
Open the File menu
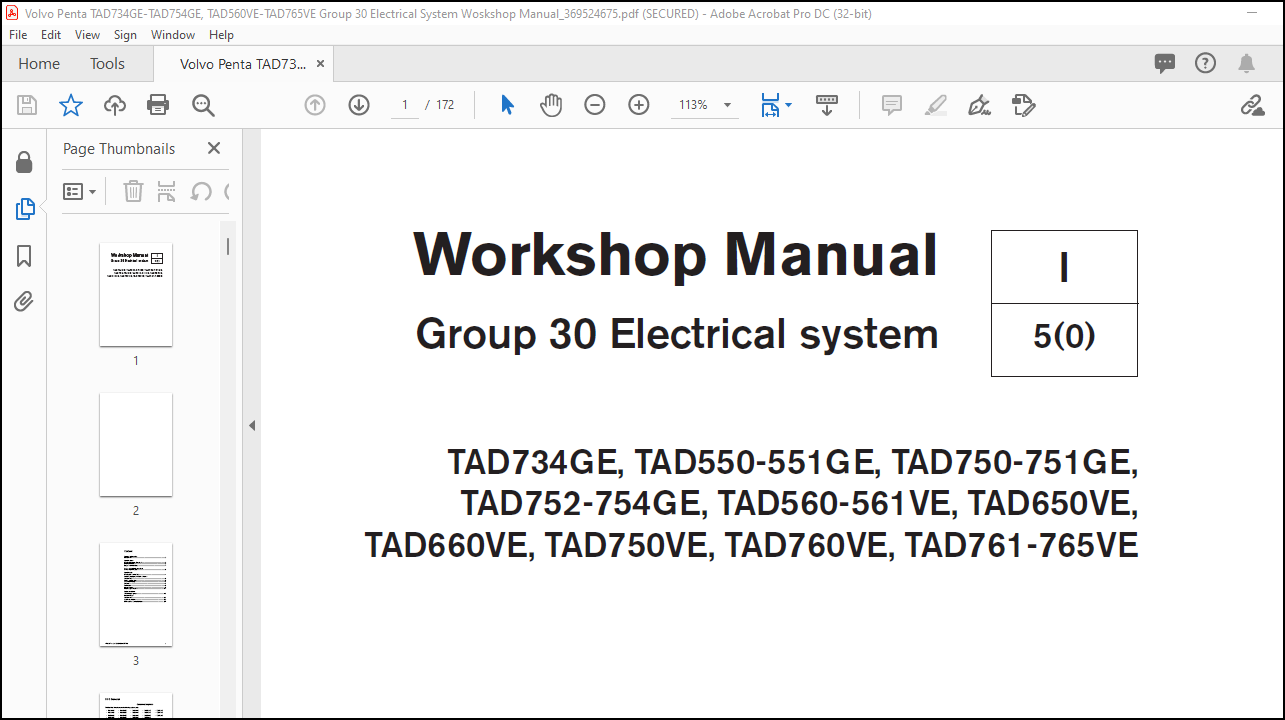19,34
